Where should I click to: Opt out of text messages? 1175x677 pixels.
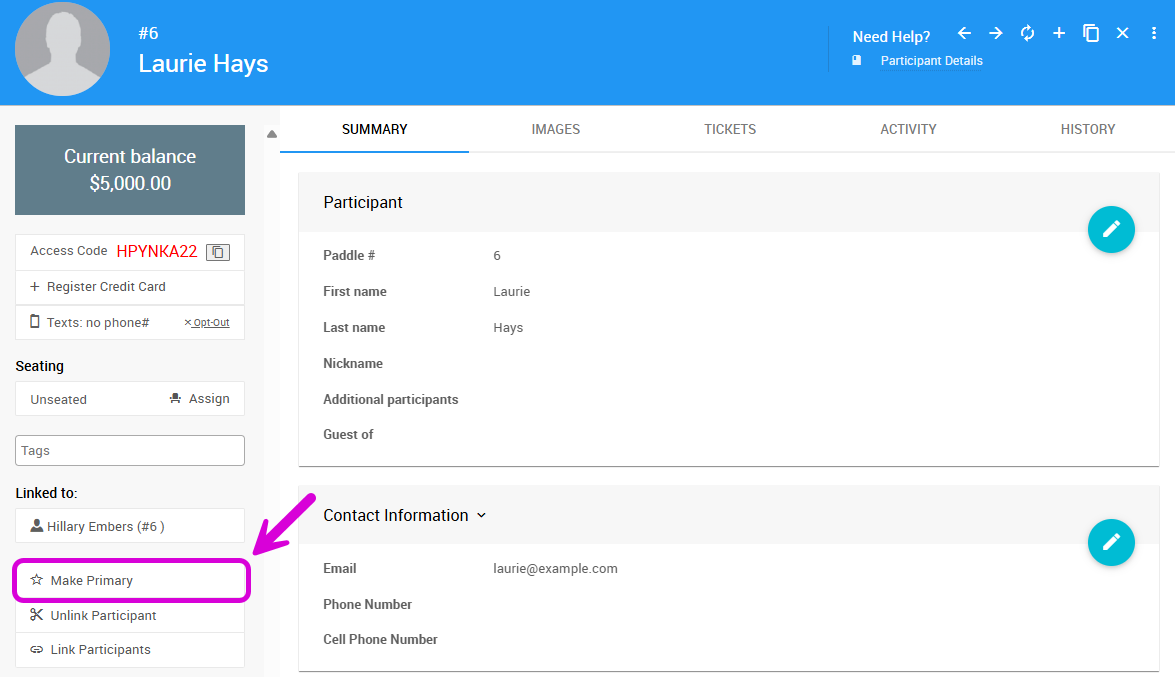click(x=207, y=323)
